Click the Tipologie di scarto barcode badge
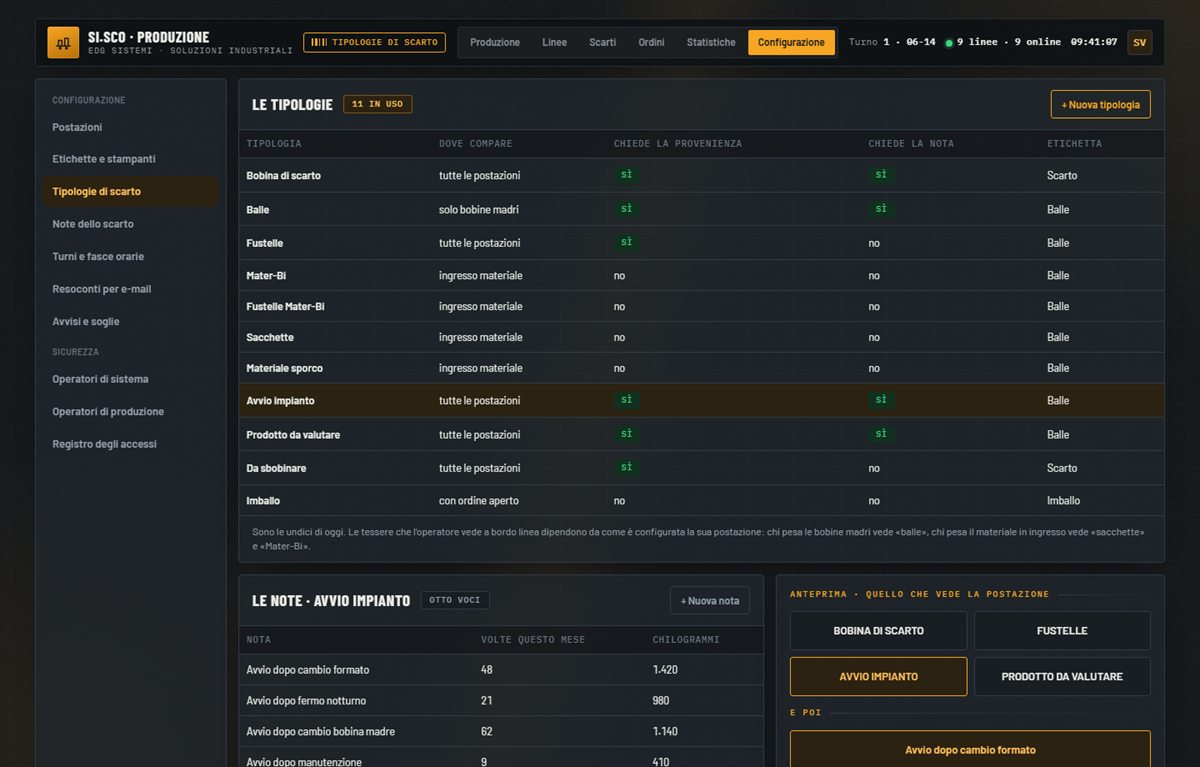The image size is (1200, 767). point(374,42)
